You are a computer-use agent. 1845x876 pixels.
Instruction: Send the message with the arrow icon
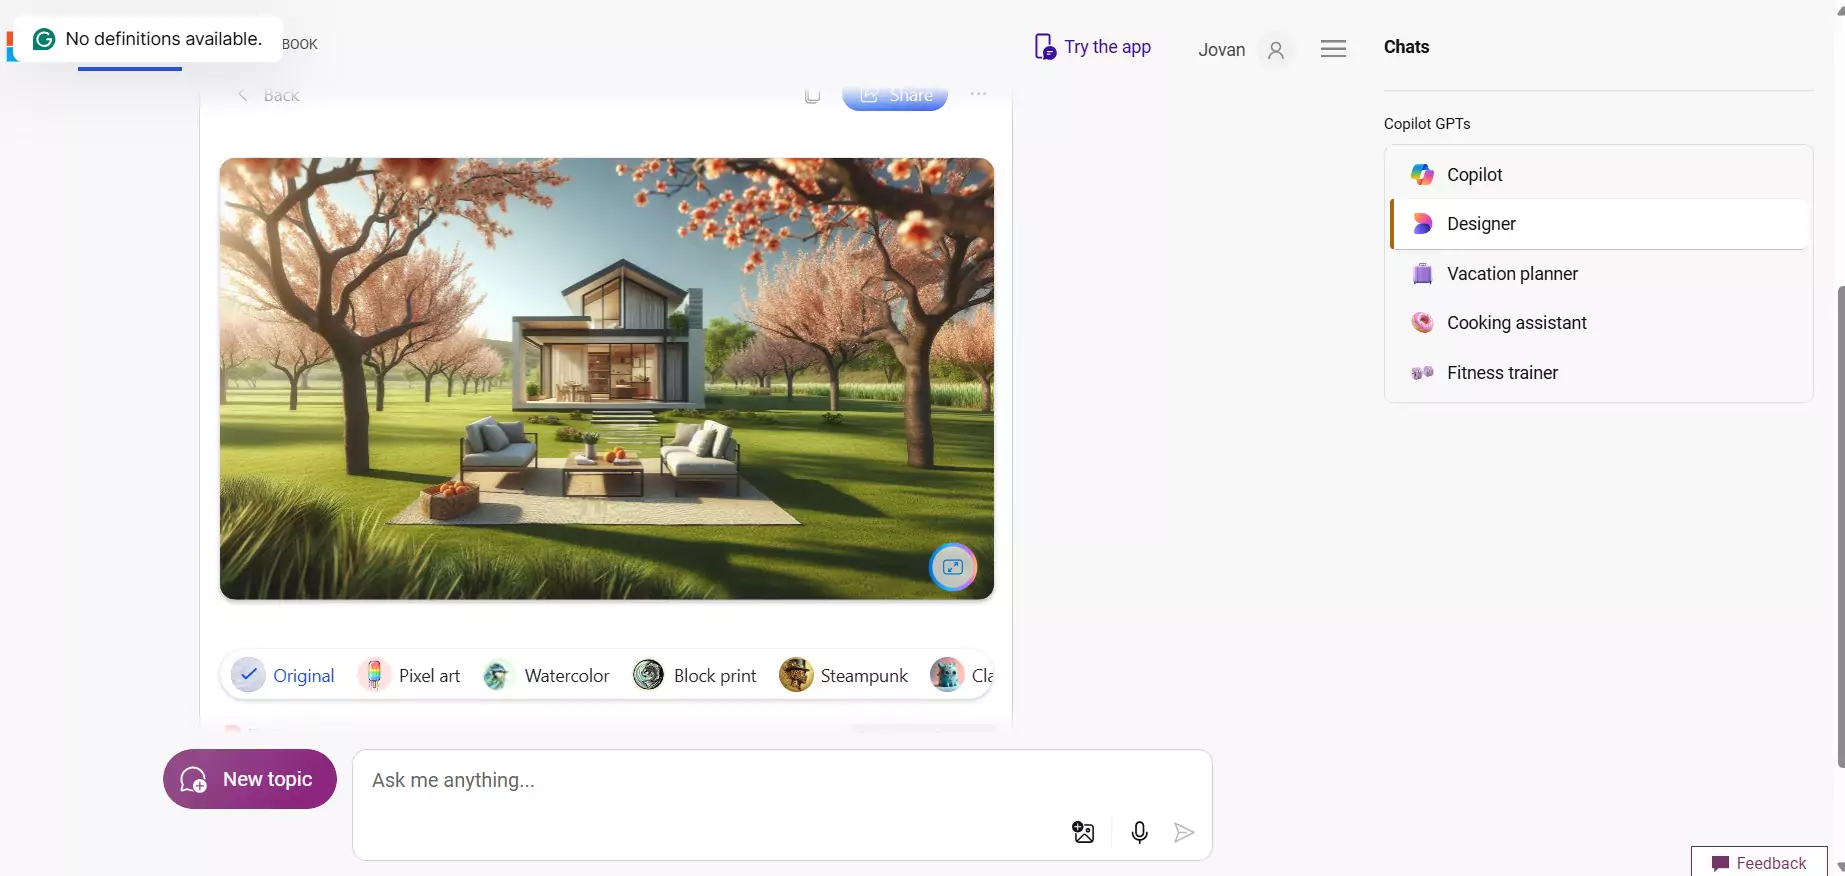1184,832
